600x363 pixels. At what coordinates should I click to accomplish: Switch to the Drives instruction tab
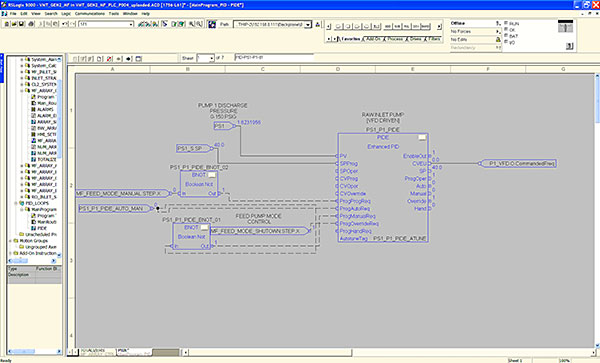(x=415, y=39)
